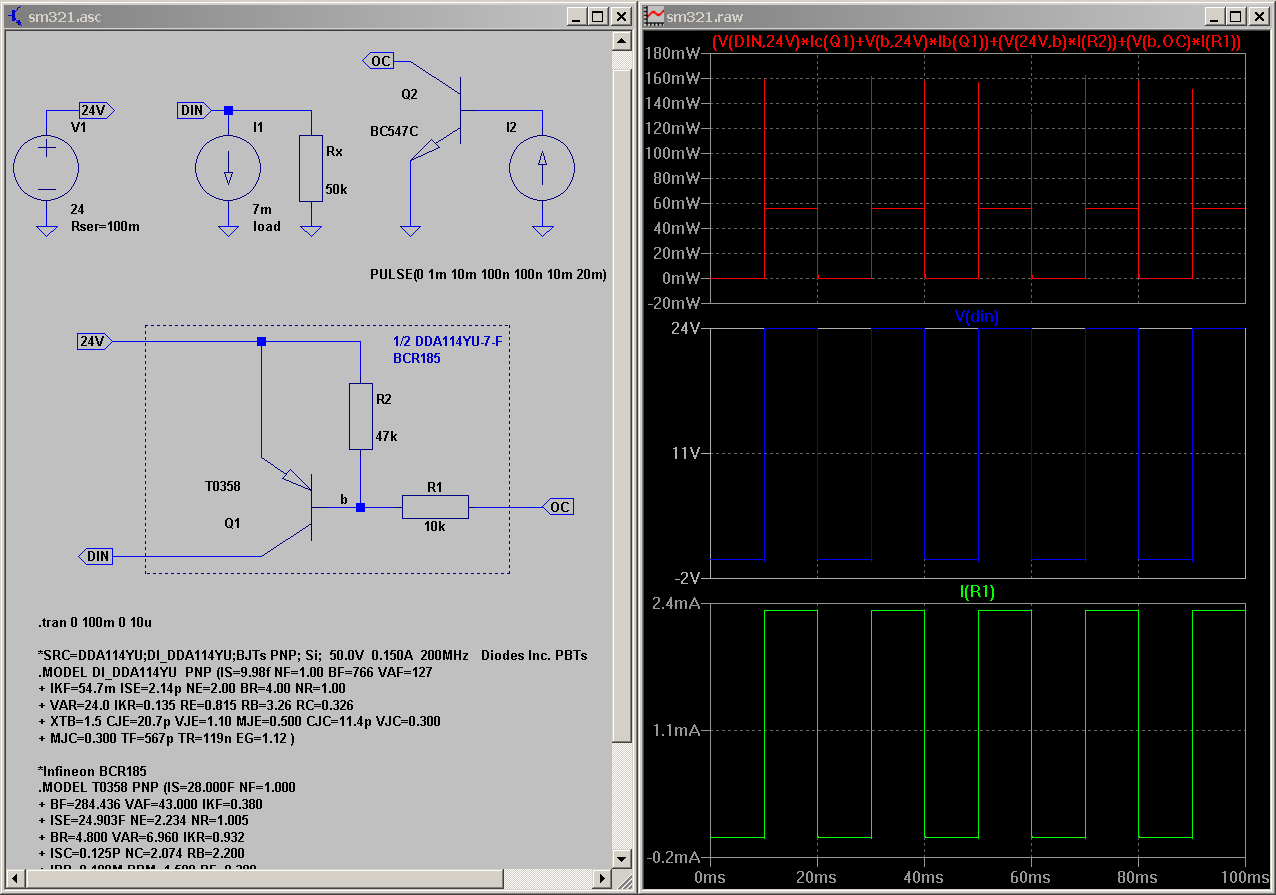Close the sm321.raw waveform window

tap(1257, 17)
